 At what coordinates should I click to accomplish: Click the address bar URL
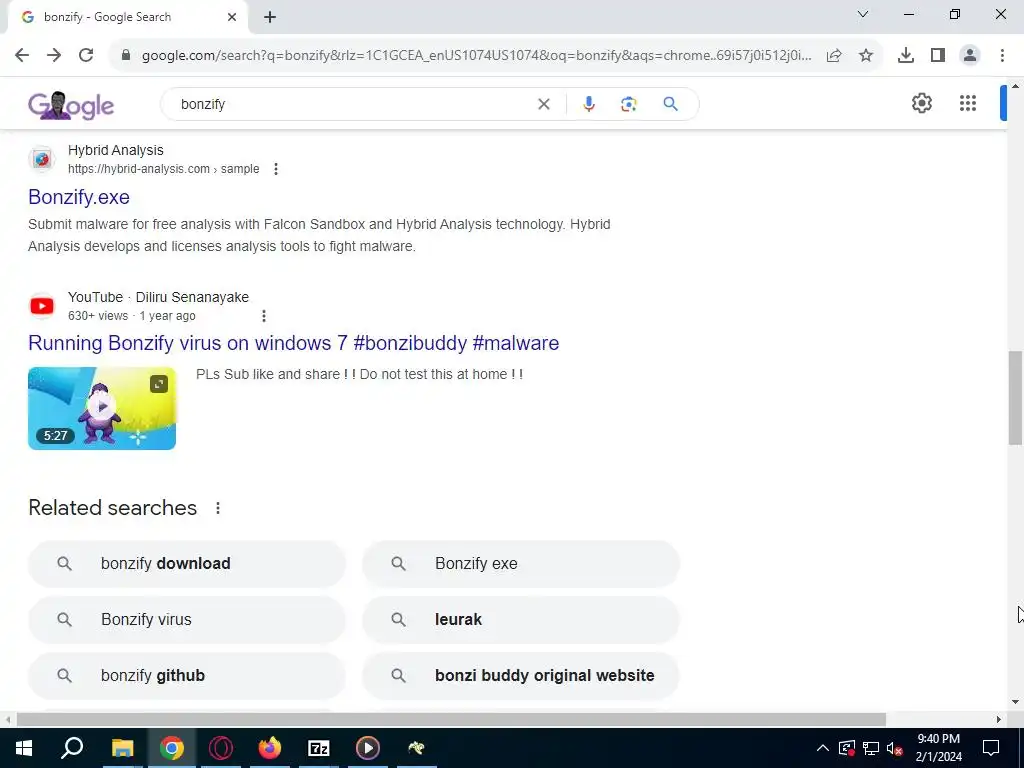click(x=477, y=56)
